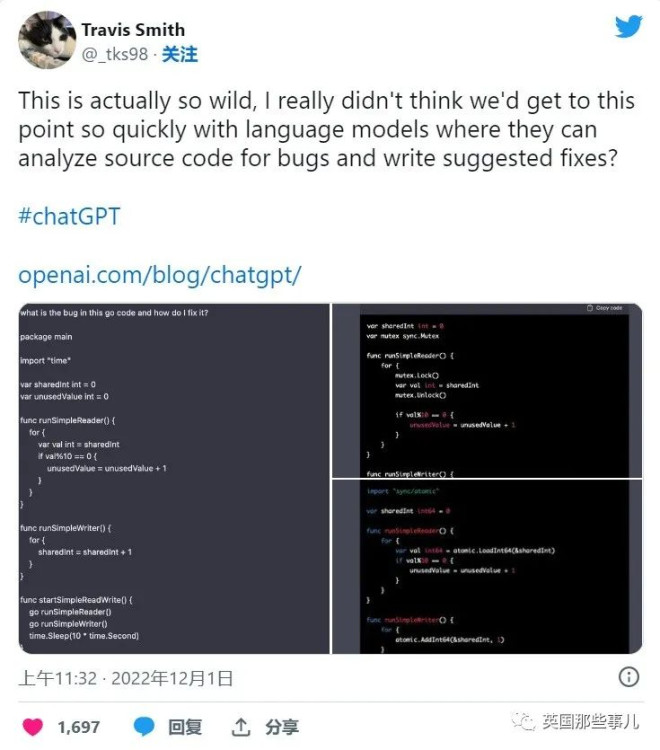Follow the account via 关注
The width and height of the screenshot is (660, 750).
click(179, 54)
